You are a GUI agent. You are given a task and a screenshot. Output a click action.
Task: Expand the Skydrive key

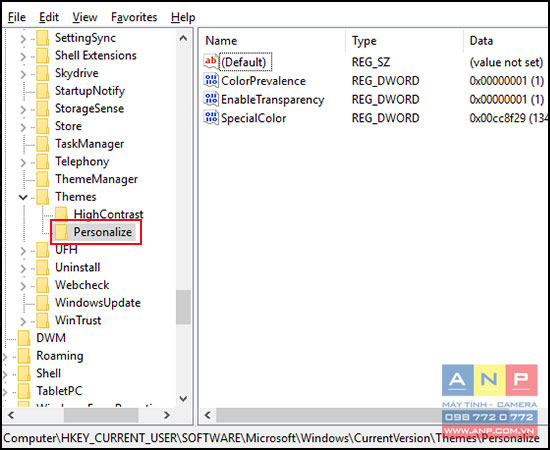click(x=23, y=74)
